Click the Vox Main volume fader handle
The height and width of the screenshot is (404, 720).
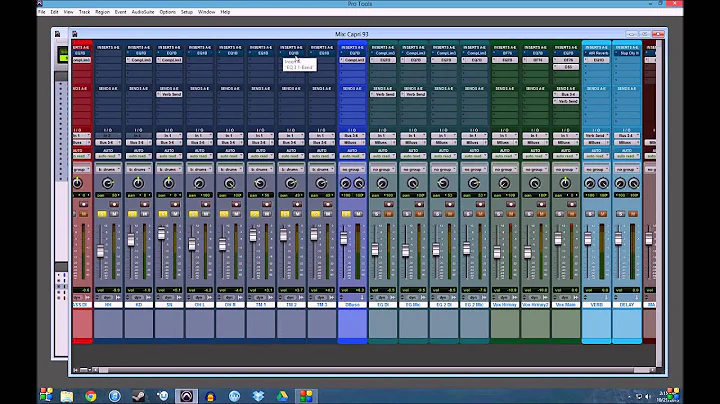[558, 239]
